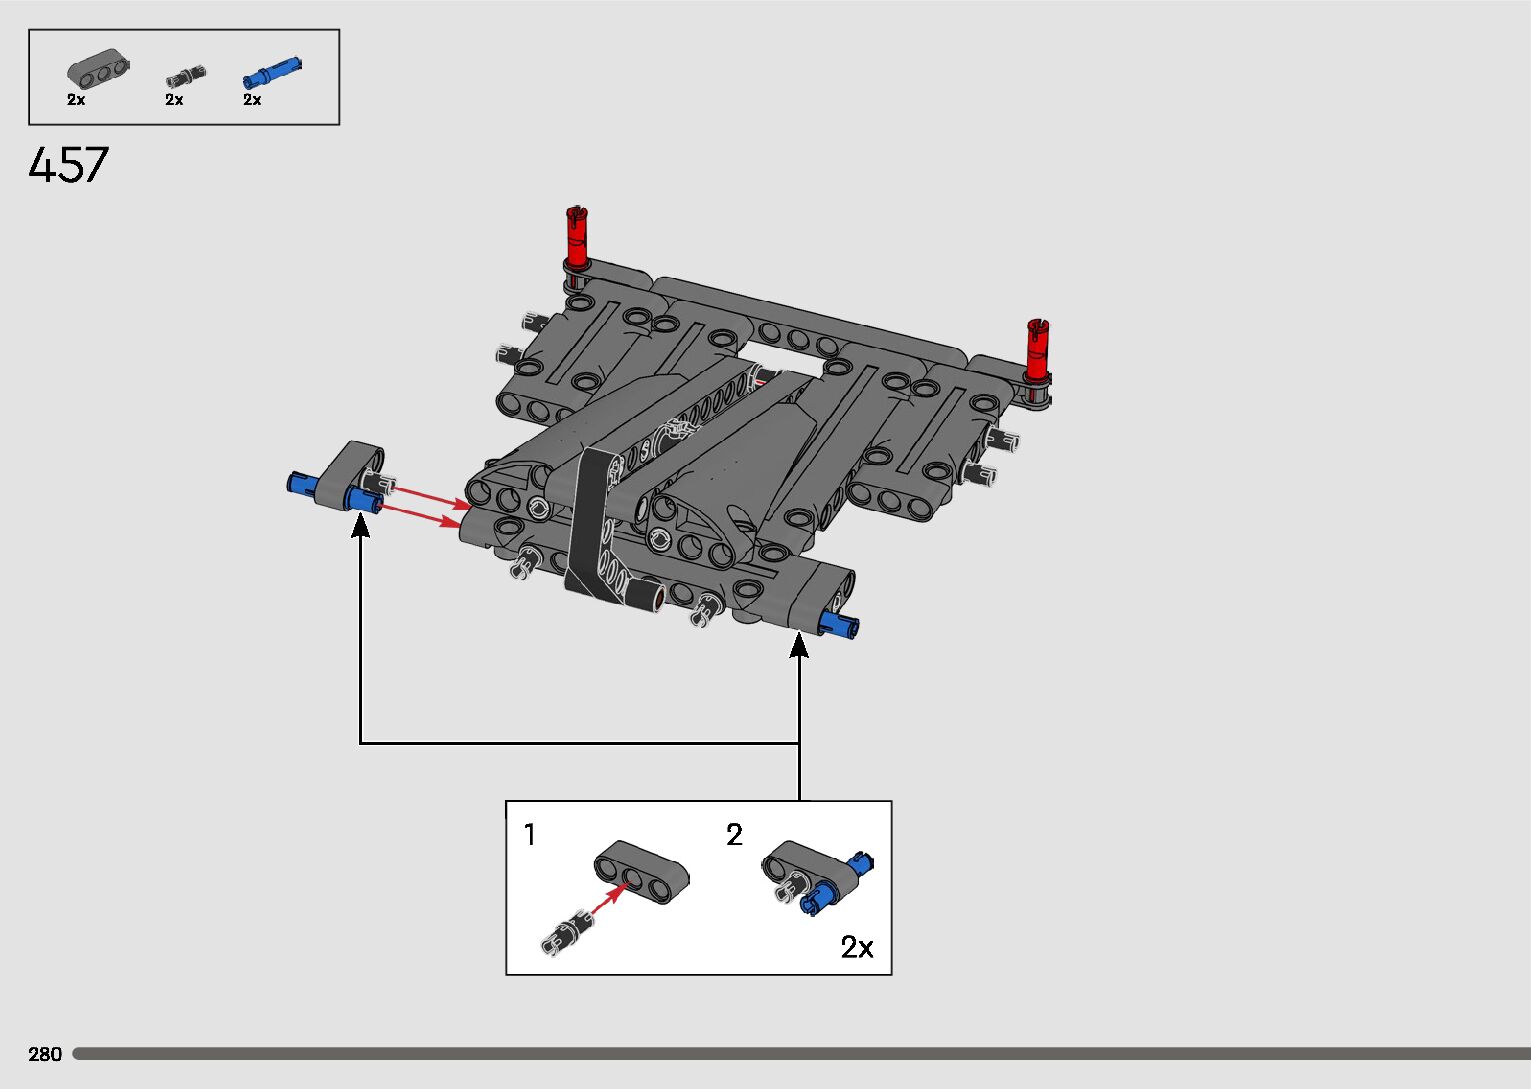Viewport: 1531px width, 1089px height.
Task: Click the blue pin on model's lower right end
Action: coord(838,624)
